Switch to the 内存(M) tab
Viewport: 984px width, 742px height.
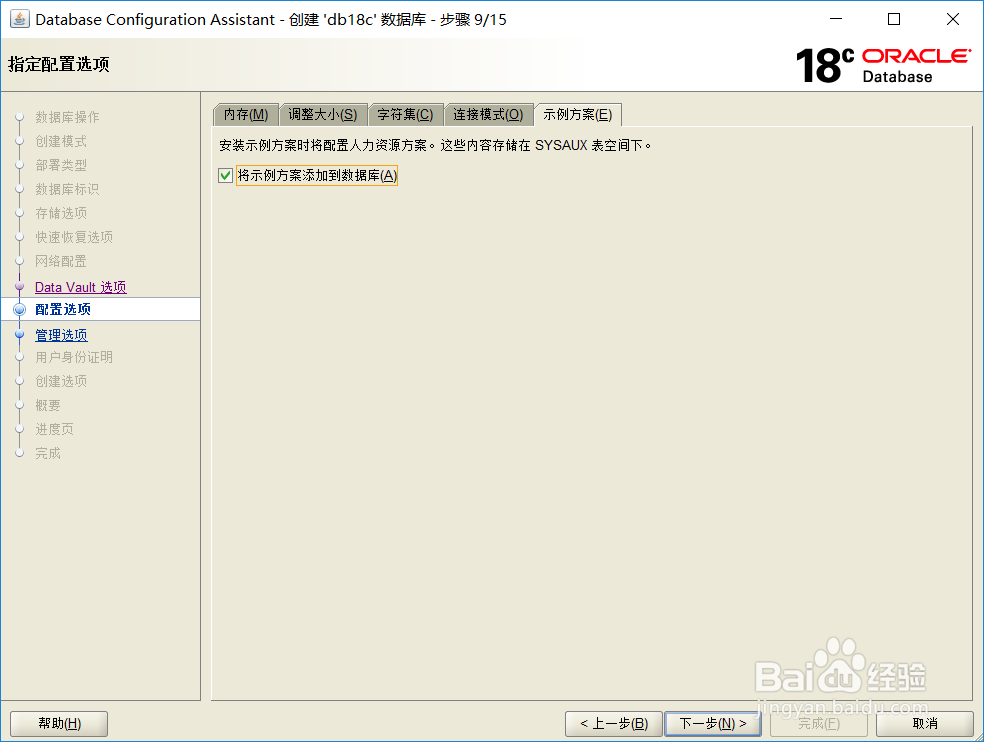245,114
